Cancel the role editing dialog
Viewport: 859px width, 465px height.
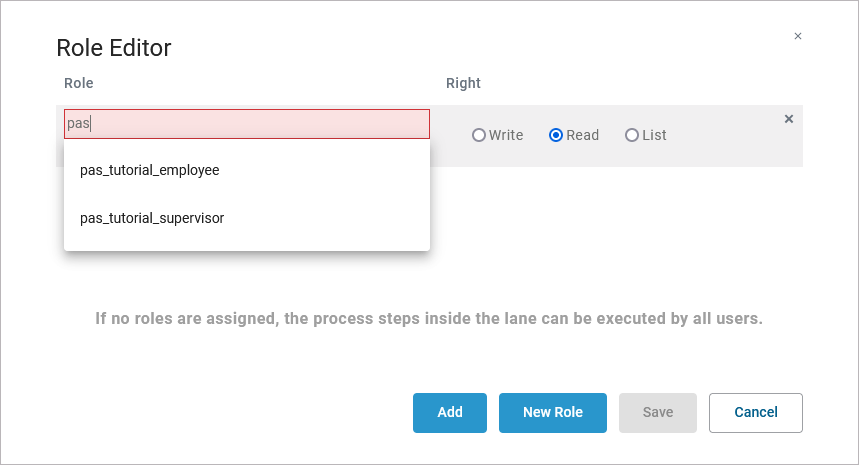point(756,412)
